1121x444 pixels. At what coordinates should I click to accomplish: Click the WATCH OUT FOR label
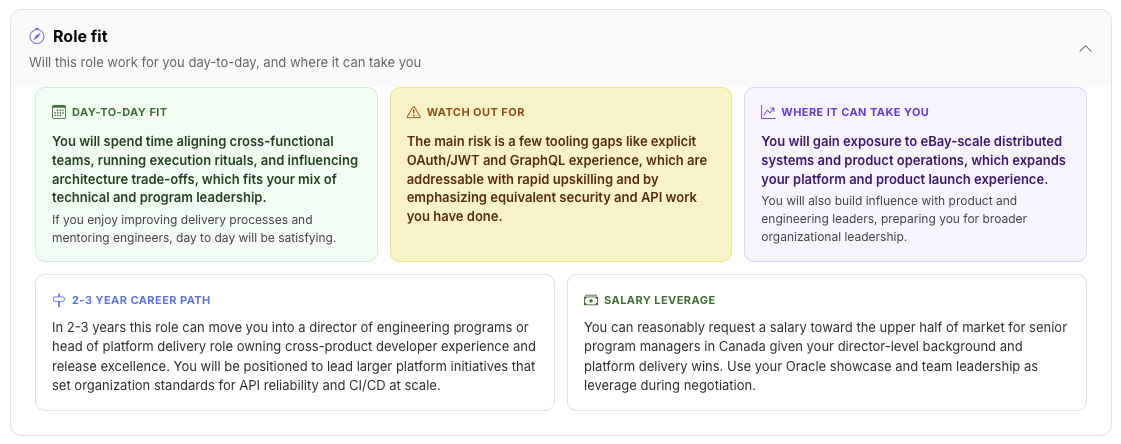(475, 112)
